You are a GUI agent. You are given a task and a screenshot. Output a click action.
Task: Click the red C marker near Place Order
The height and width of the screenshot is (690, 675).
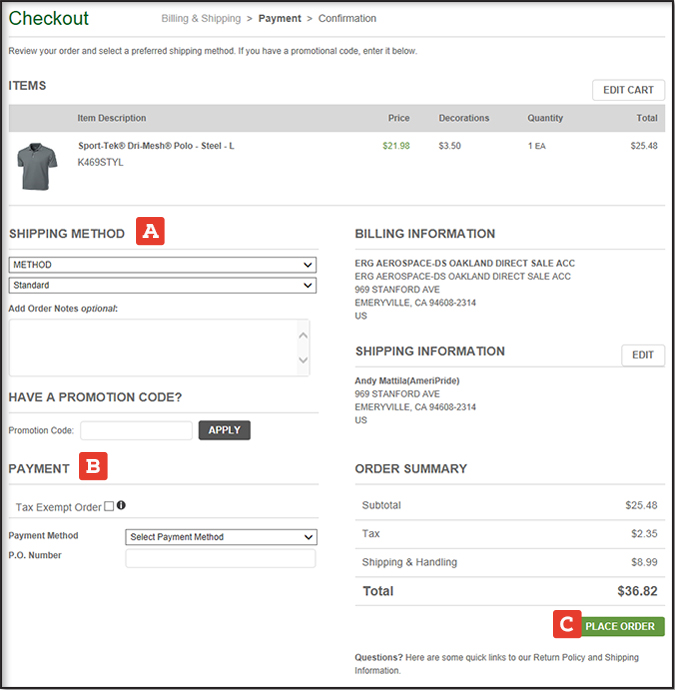[x=566, y=625]
